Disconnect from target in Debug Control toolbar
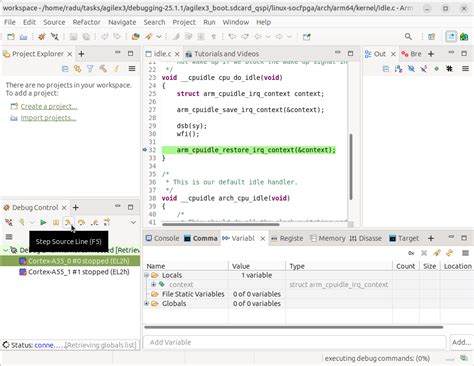474x366 pixels. (9, 222)
